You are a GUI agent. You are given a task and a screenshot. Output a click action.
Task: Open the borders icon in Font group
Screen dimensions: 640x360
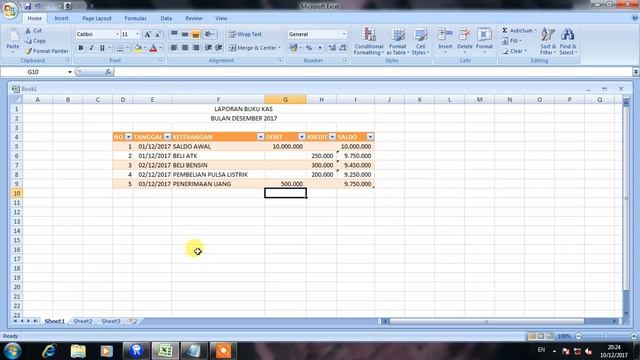120,48
